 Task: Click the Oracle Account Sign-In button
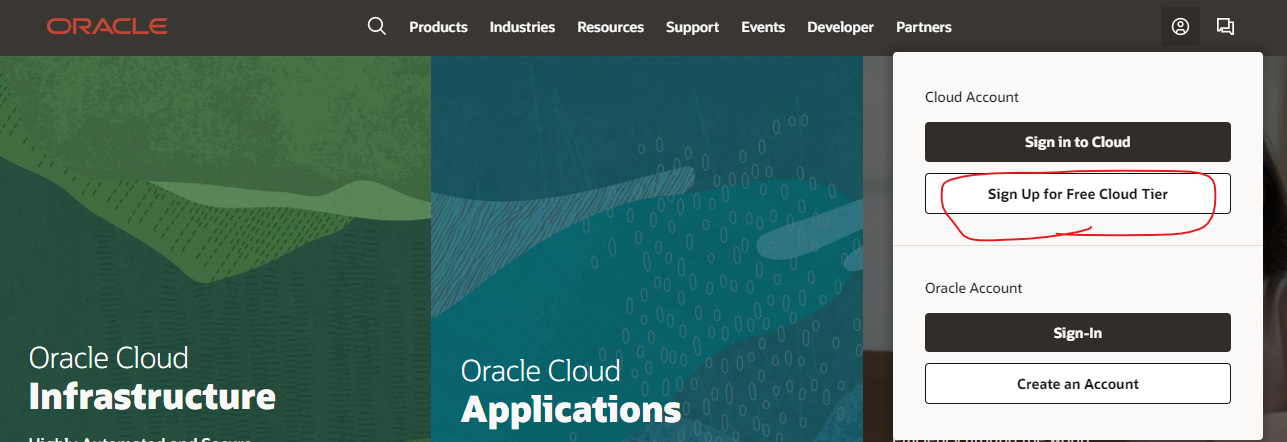1077,332
